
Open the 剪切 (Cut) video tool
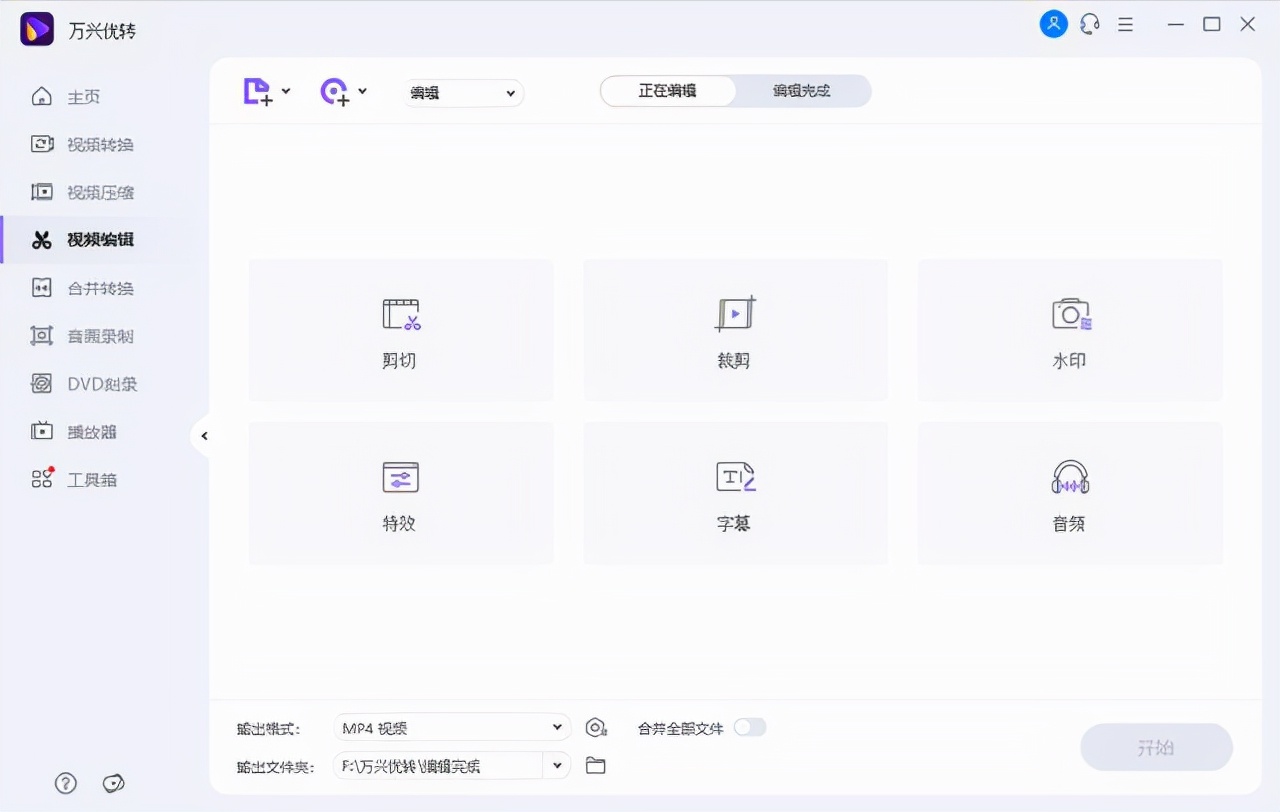click(x=400, y=330)
